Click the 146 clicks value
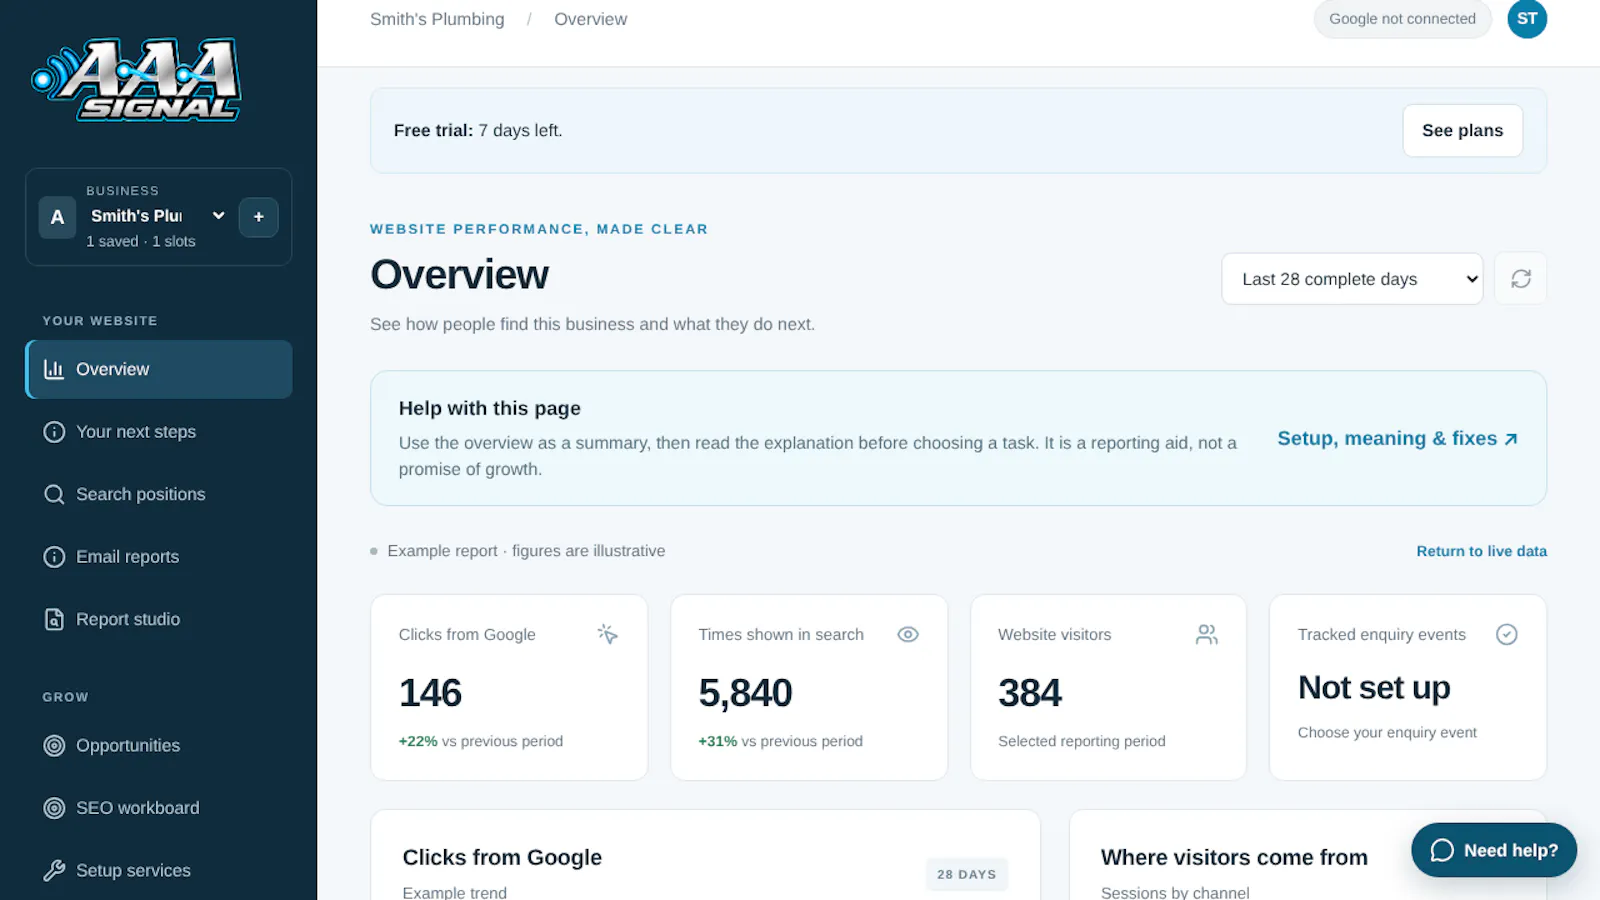The height and width of the screenshot is (900, 1600). pos(430,693)
